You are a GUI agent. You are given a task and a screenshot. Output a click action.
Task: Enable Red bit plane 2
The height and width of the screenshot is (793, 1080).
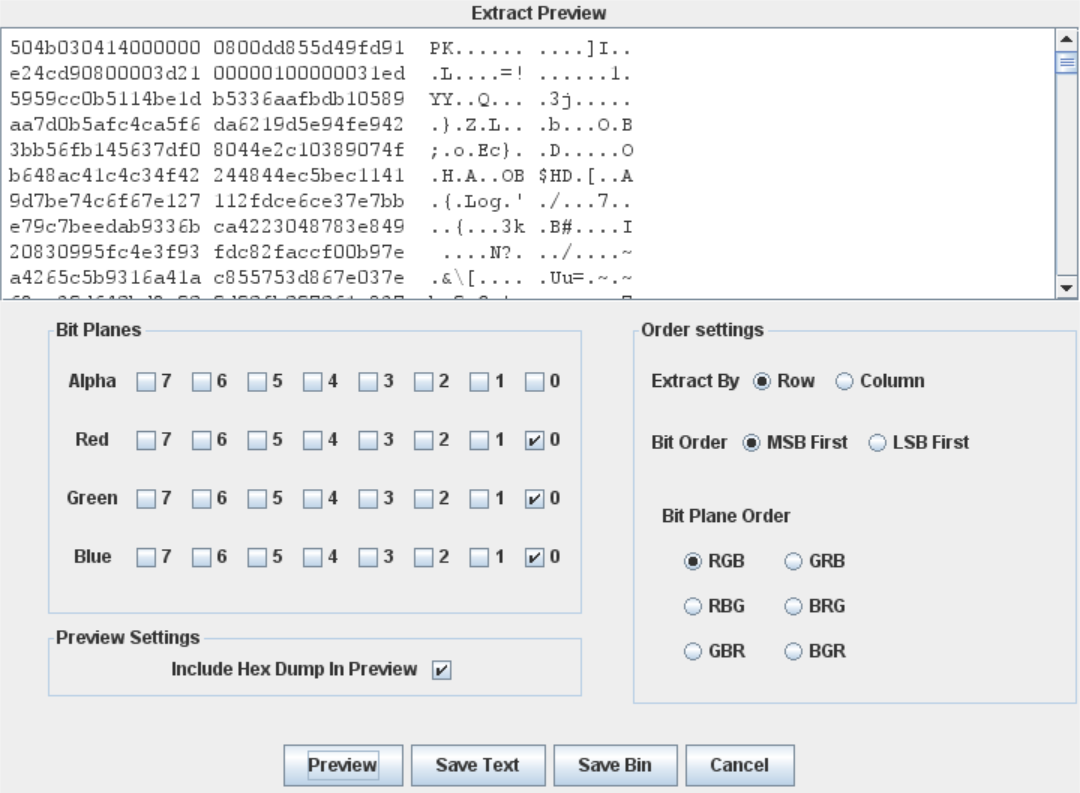click(424, 440)
